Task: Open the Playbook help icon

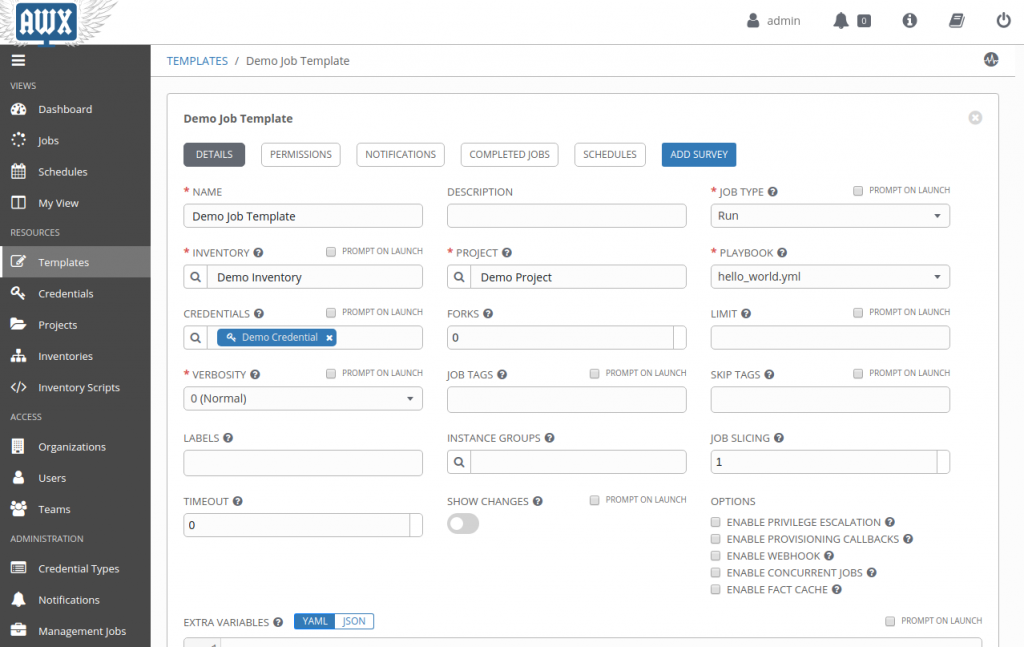Action: pyautogui.click(x=782, y=253)
